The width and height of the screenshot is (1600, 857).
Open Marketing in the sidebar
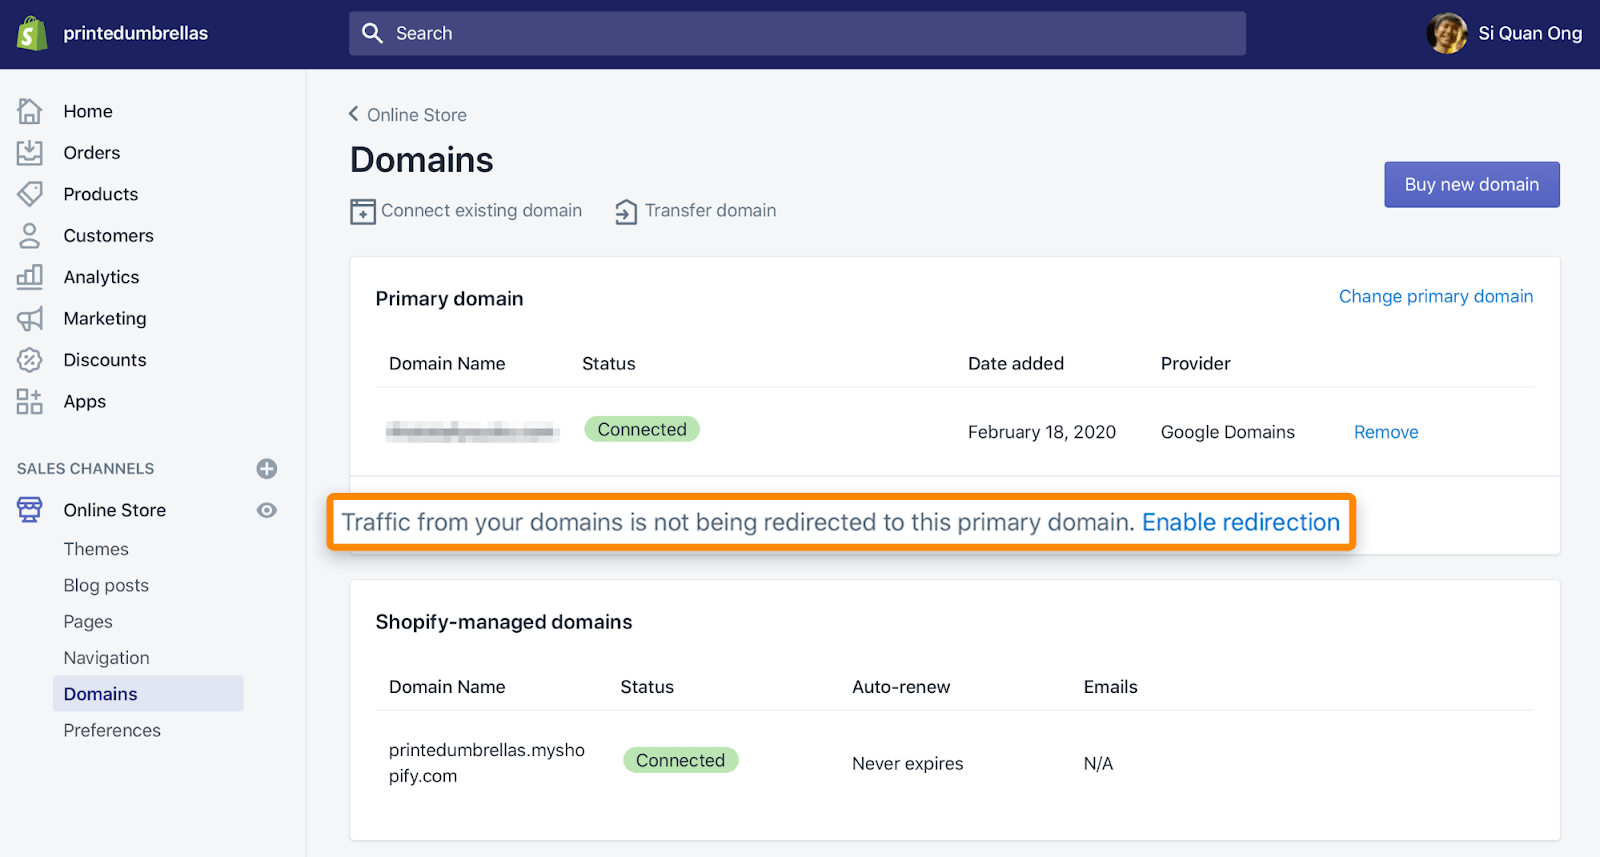tap(105, 319)
